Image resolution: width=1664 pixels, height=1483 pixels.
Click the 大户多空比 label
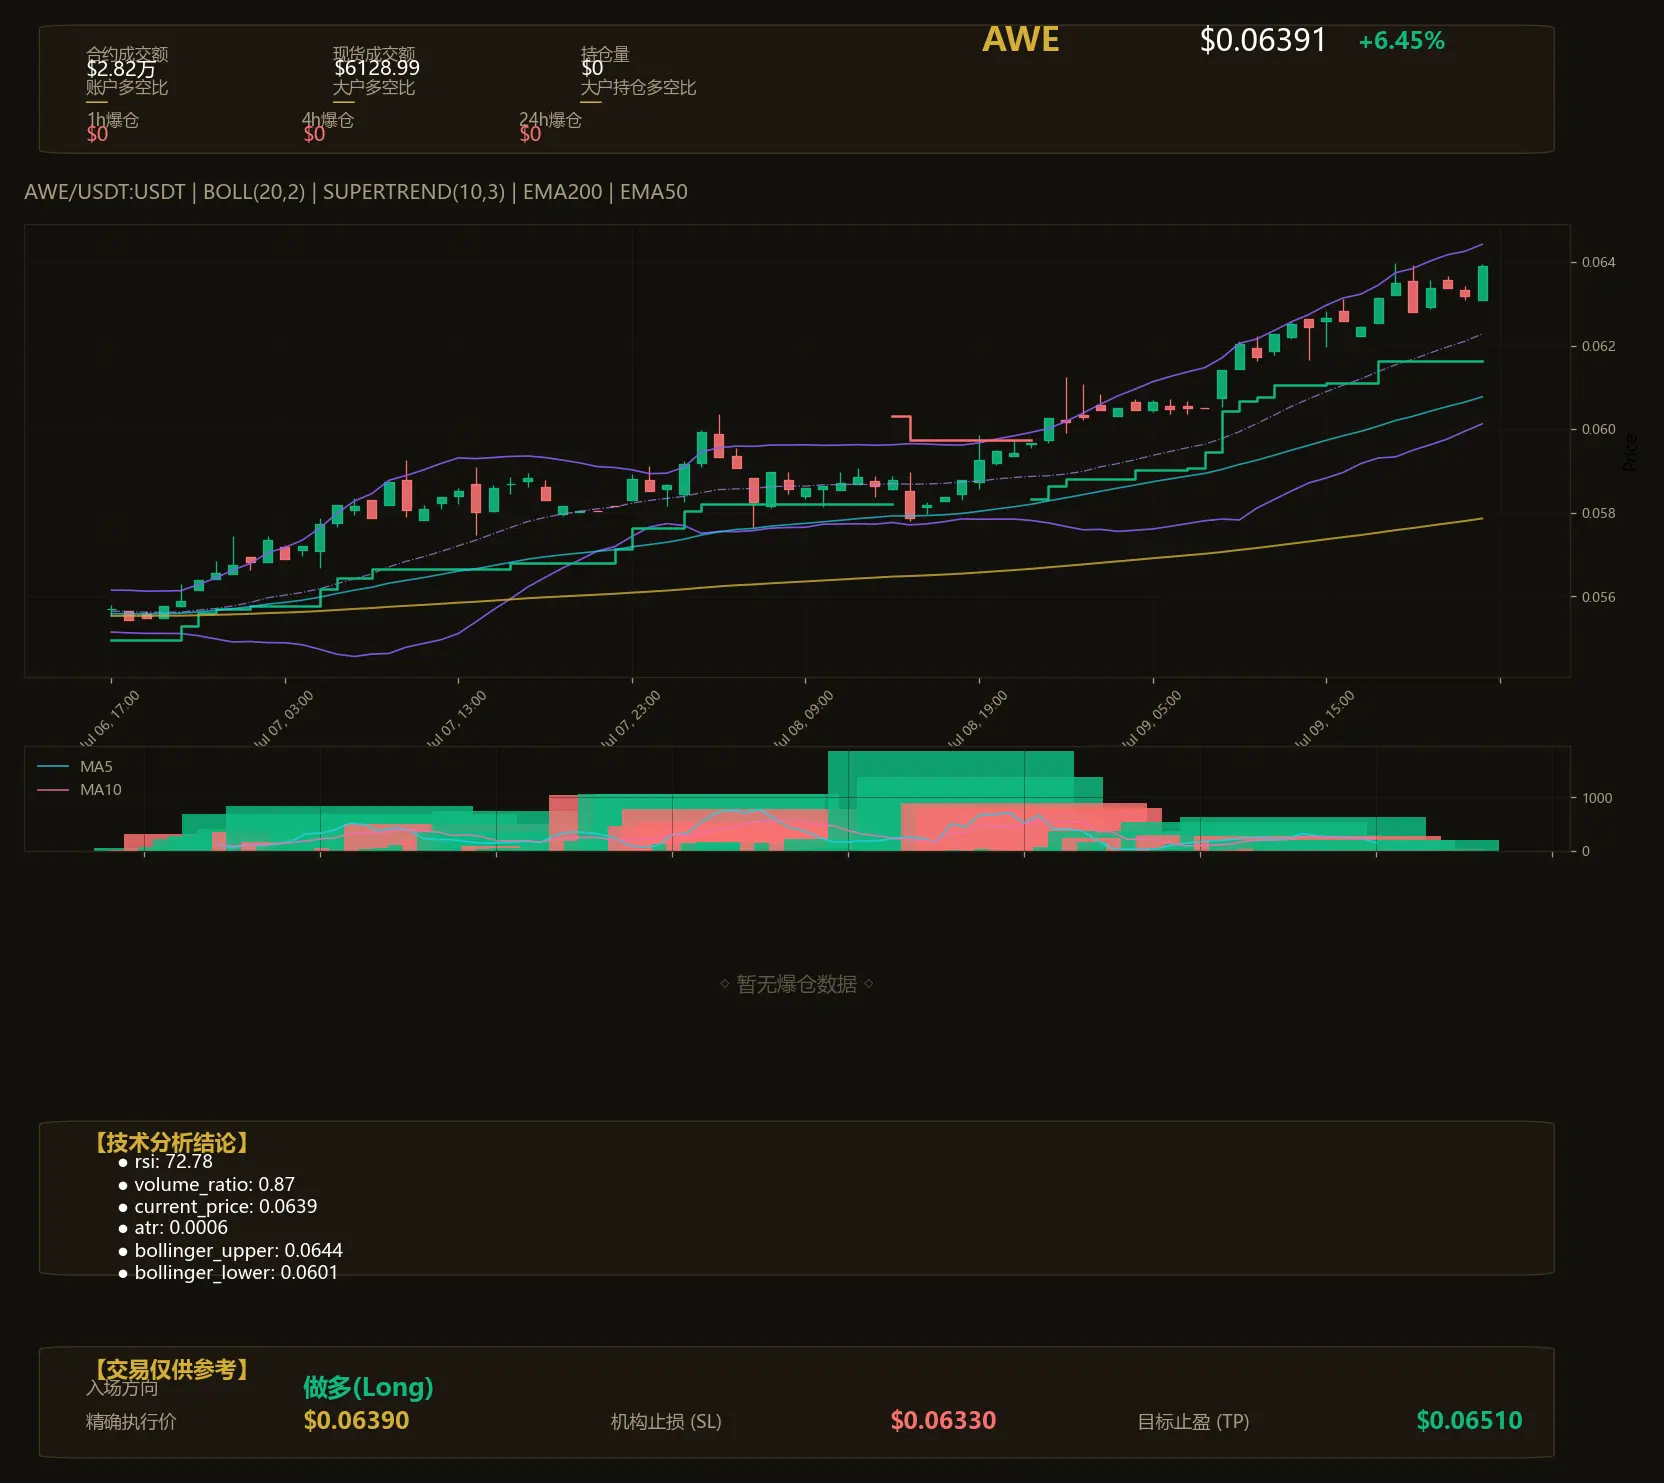(374, 87)
